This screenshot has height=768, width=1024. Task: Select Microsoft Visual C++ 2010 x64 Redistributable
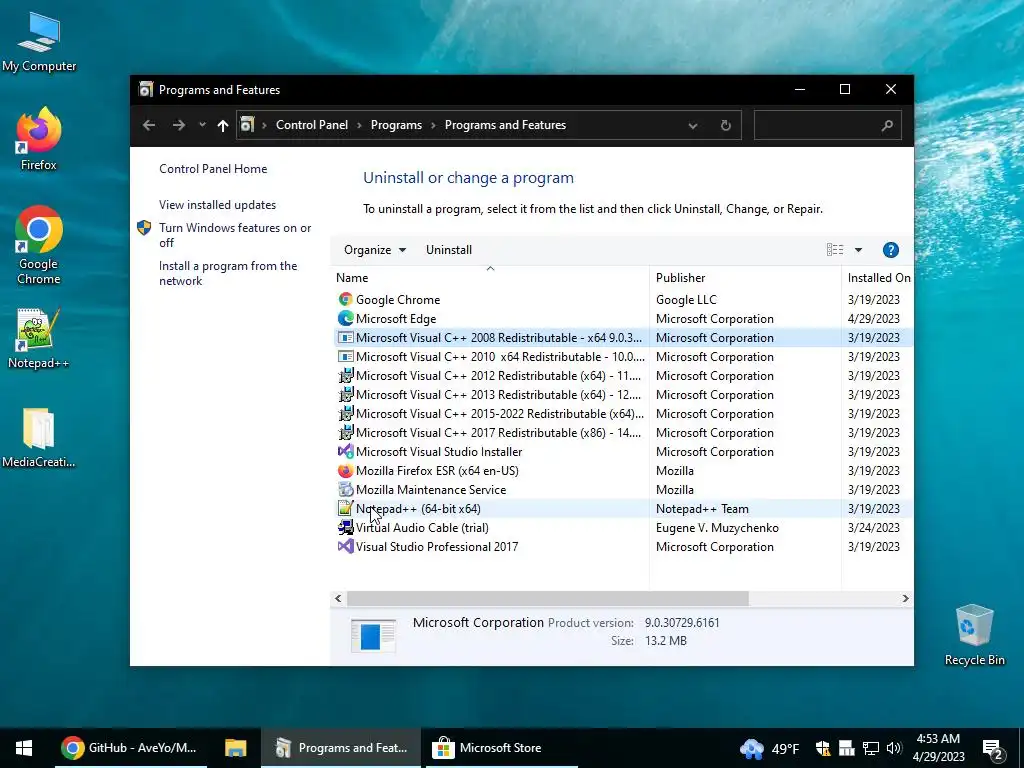click(622, 357)
